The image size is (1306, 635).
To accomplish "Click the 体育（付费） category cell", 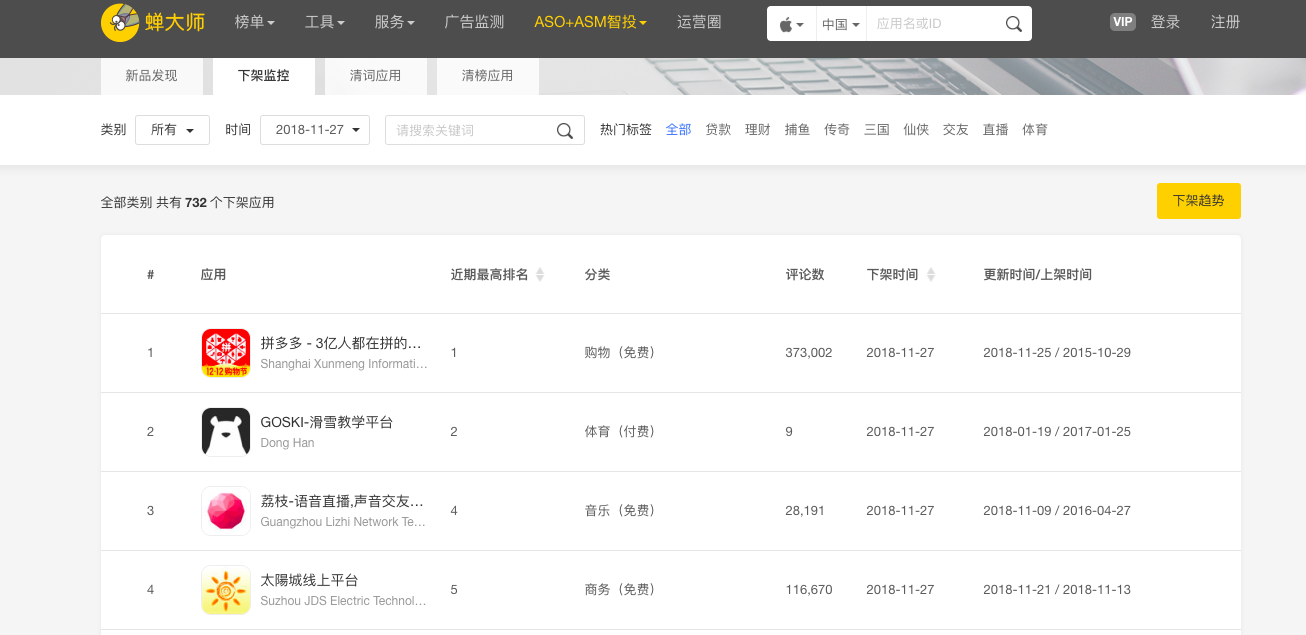I will click(620, 432).
